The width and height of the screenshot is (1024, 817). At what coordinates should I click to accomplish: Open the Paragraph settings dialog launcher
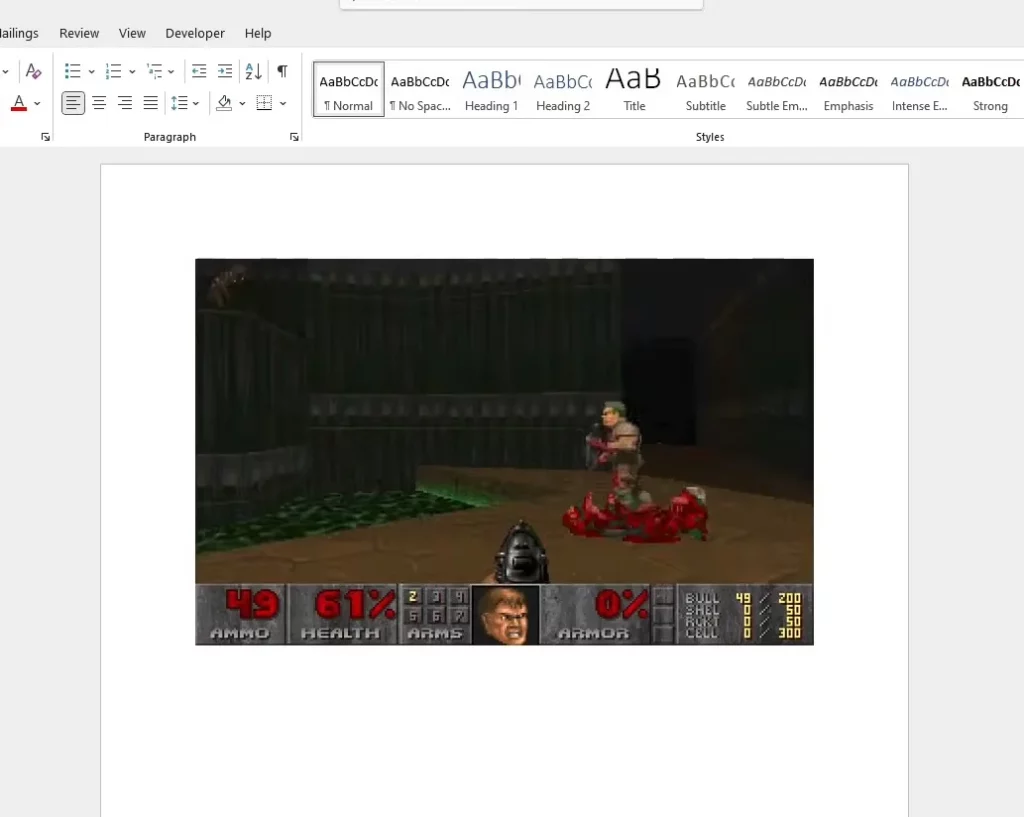pos(295,136)
